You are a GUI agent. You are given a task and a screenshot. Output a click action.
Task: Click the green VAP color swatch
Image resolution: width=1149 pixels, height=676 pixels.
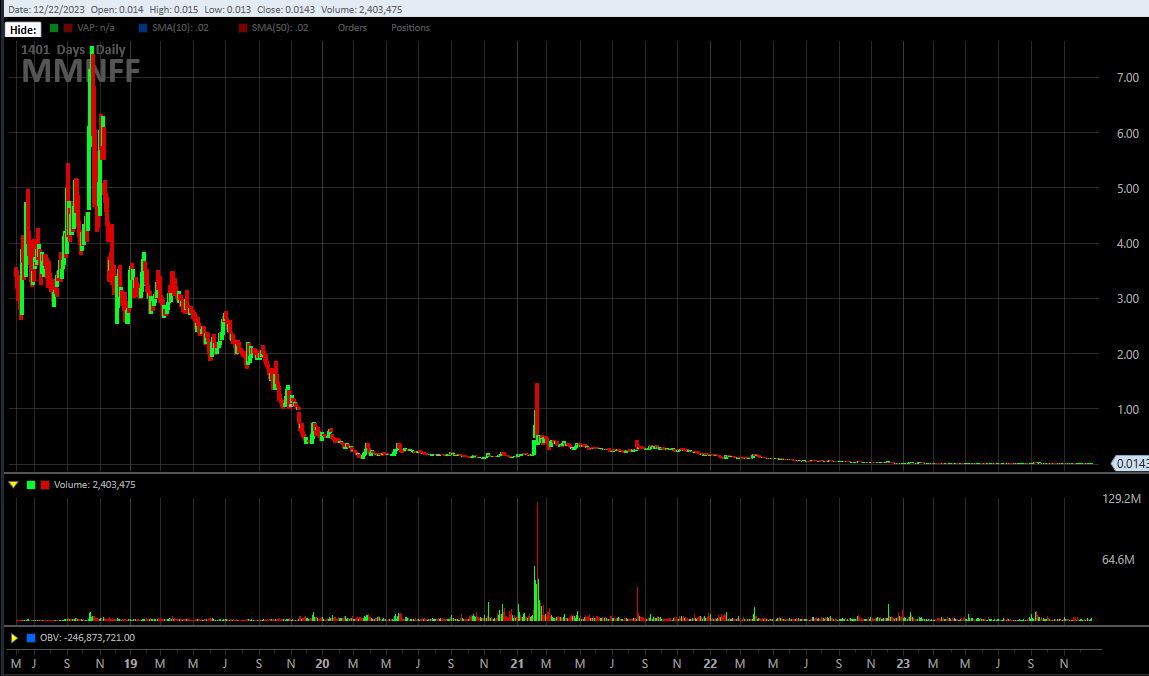tap(53, 28)
